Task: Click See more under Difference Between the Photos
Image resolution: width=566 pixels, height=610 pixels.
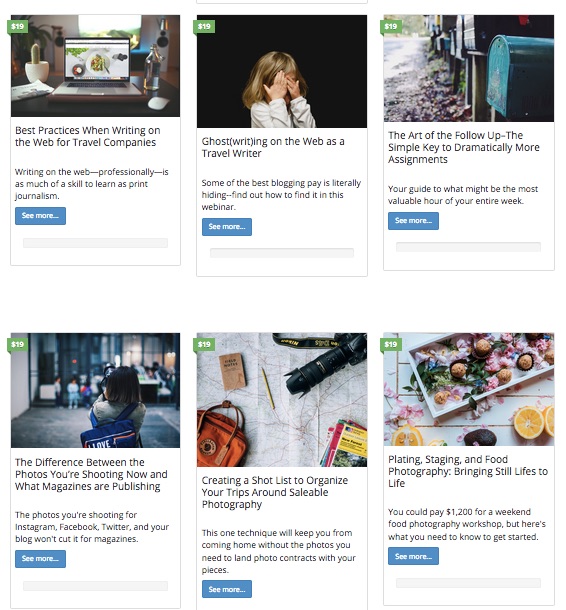Action: coord(40,559)
